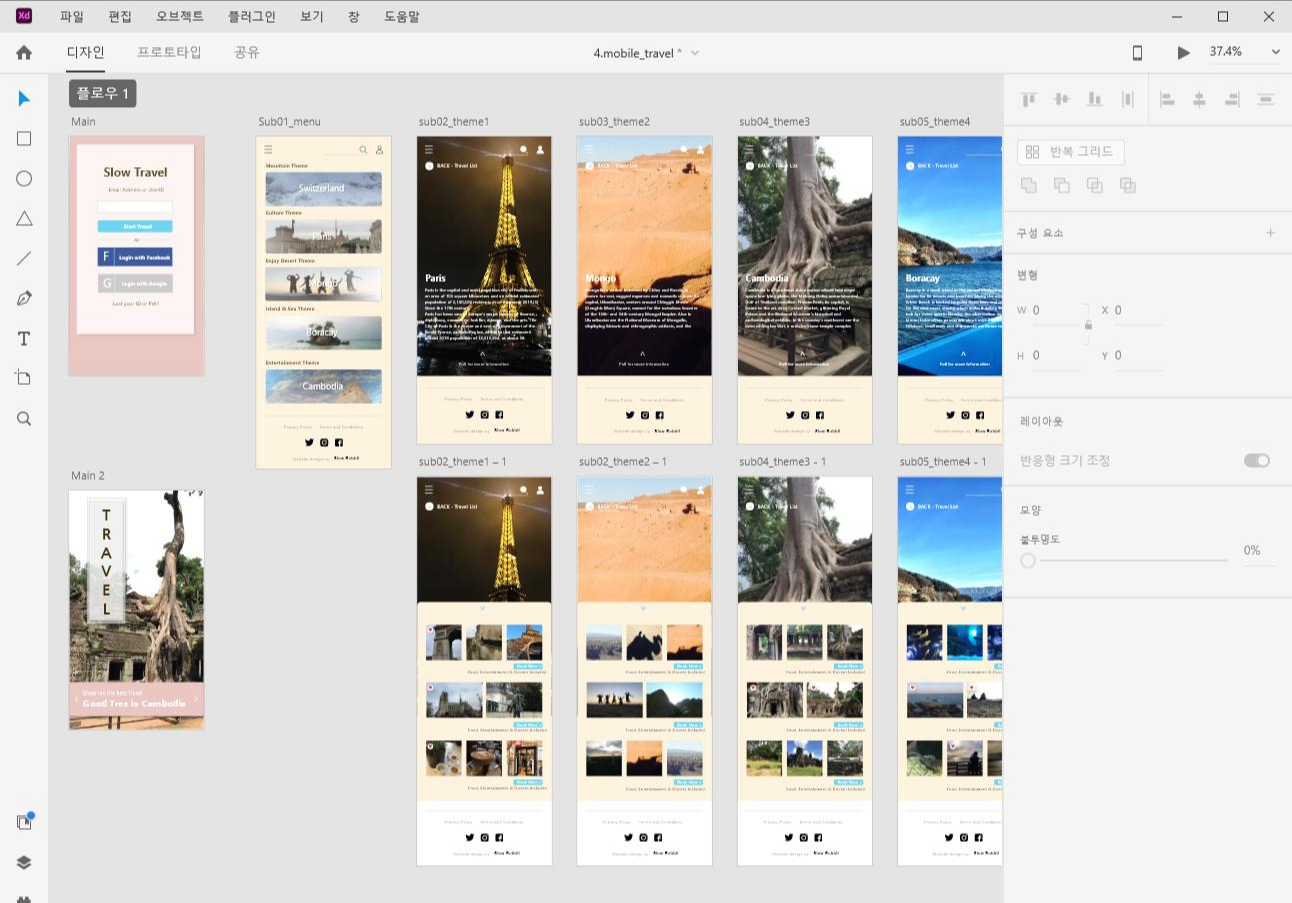Click the Boracay thumbnail in Sub01_menu
The image size is (1292, 903).
323,333
